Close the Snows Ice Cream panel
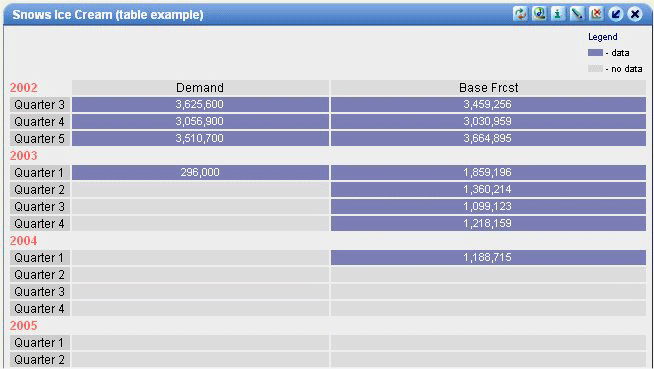654x369 pixels. tap(635, 14)
